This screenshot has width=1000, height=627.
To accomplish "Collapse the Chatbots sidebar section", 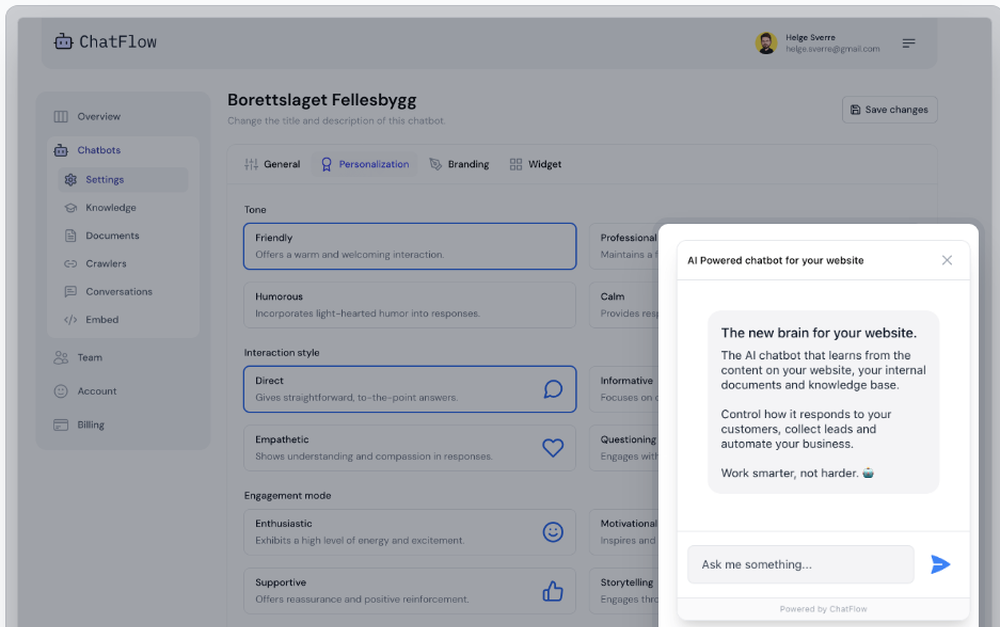I will point(99,150).
